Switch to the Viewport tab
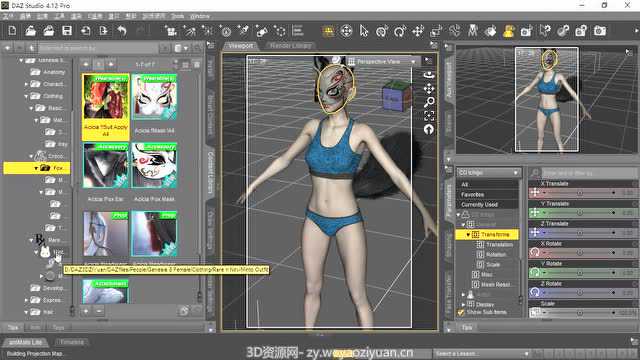Screen dimensions: 640x360 (240, 46)
